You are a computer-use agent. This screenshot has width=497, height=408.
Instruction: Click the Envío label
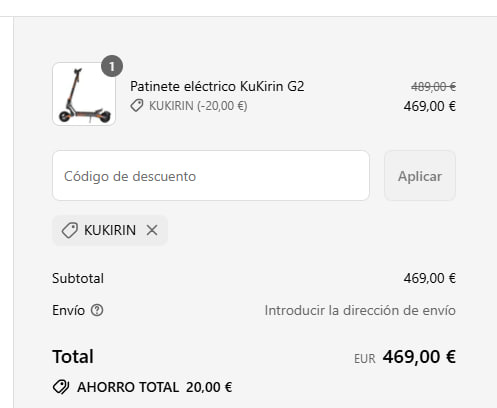pyautogui.click(x=69, y=310)
